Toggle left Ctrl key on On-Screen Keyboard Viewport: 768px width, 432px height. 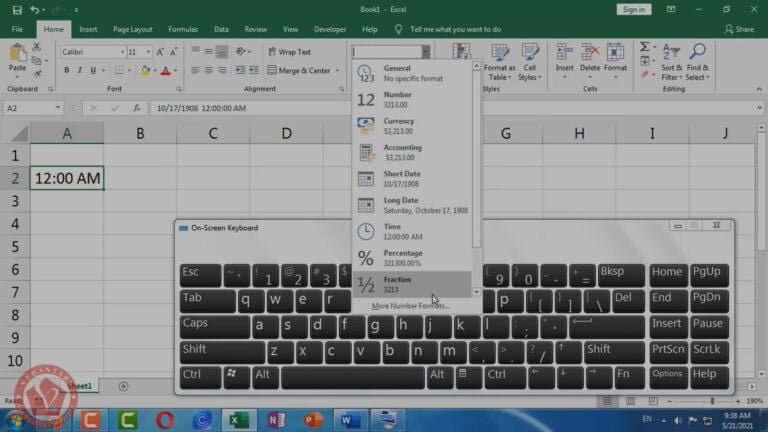(x=200, y=378)
